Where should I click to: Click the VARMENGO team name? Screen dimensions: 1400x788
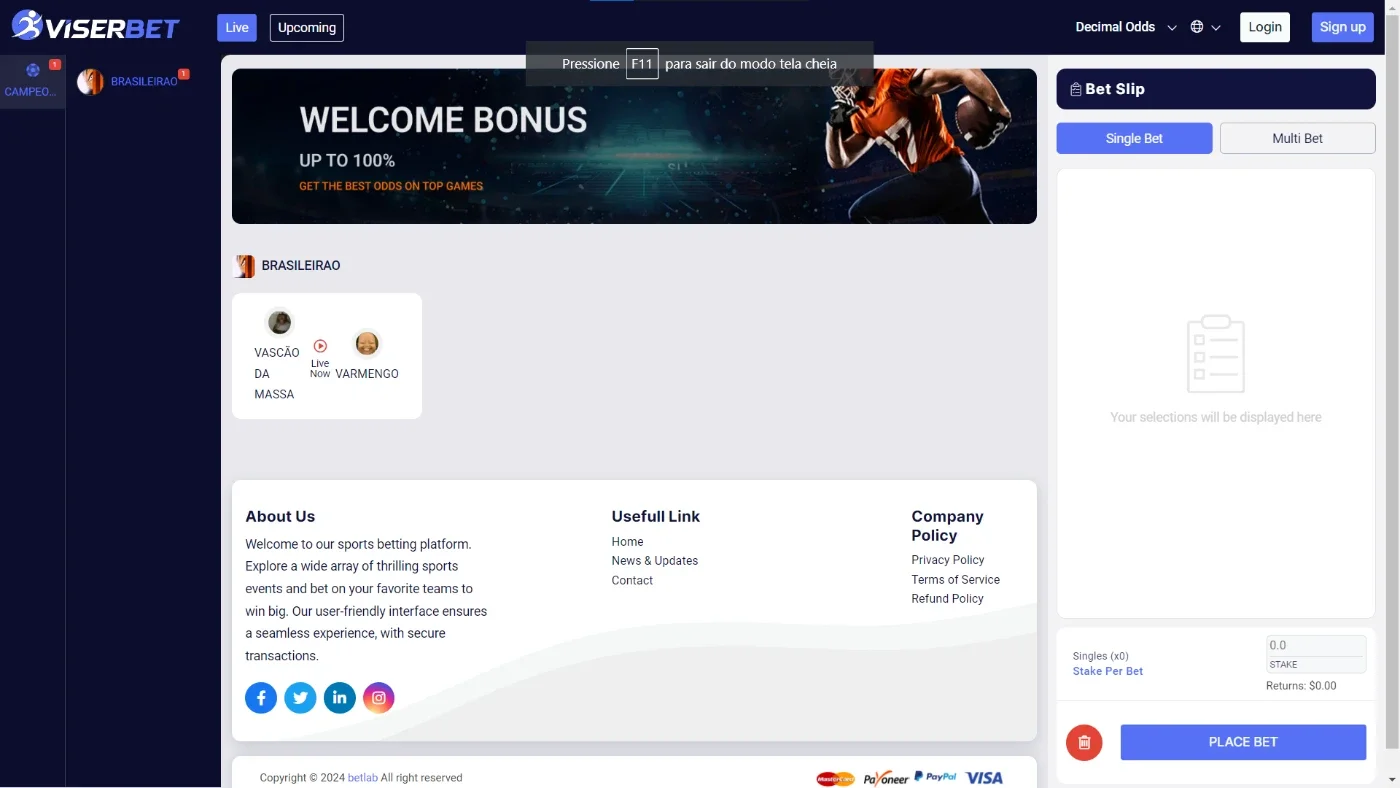[x=367, y=374]
